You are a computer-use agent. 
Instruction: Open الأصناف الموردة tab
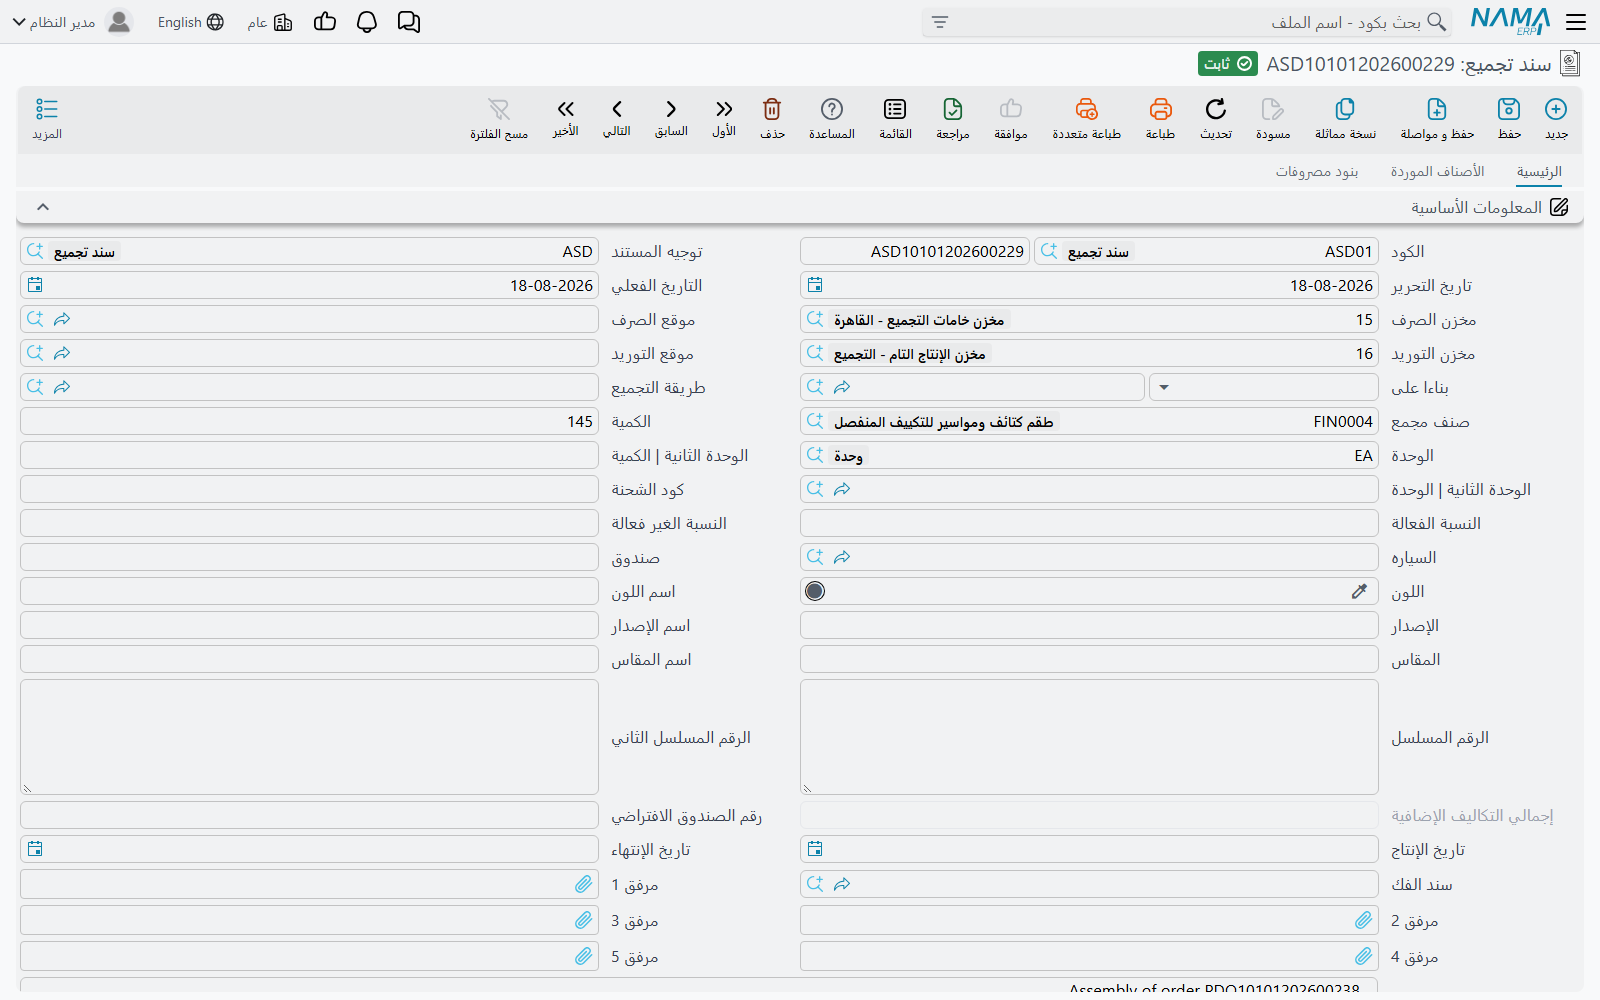tap(1437, 172)
